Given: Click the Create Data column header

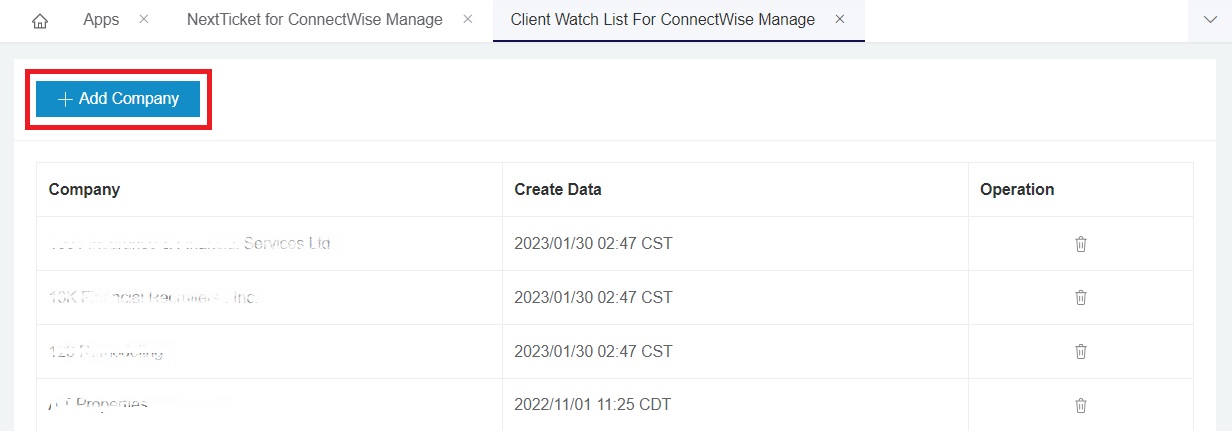Looking at the screenshot, I should (557, 190).
